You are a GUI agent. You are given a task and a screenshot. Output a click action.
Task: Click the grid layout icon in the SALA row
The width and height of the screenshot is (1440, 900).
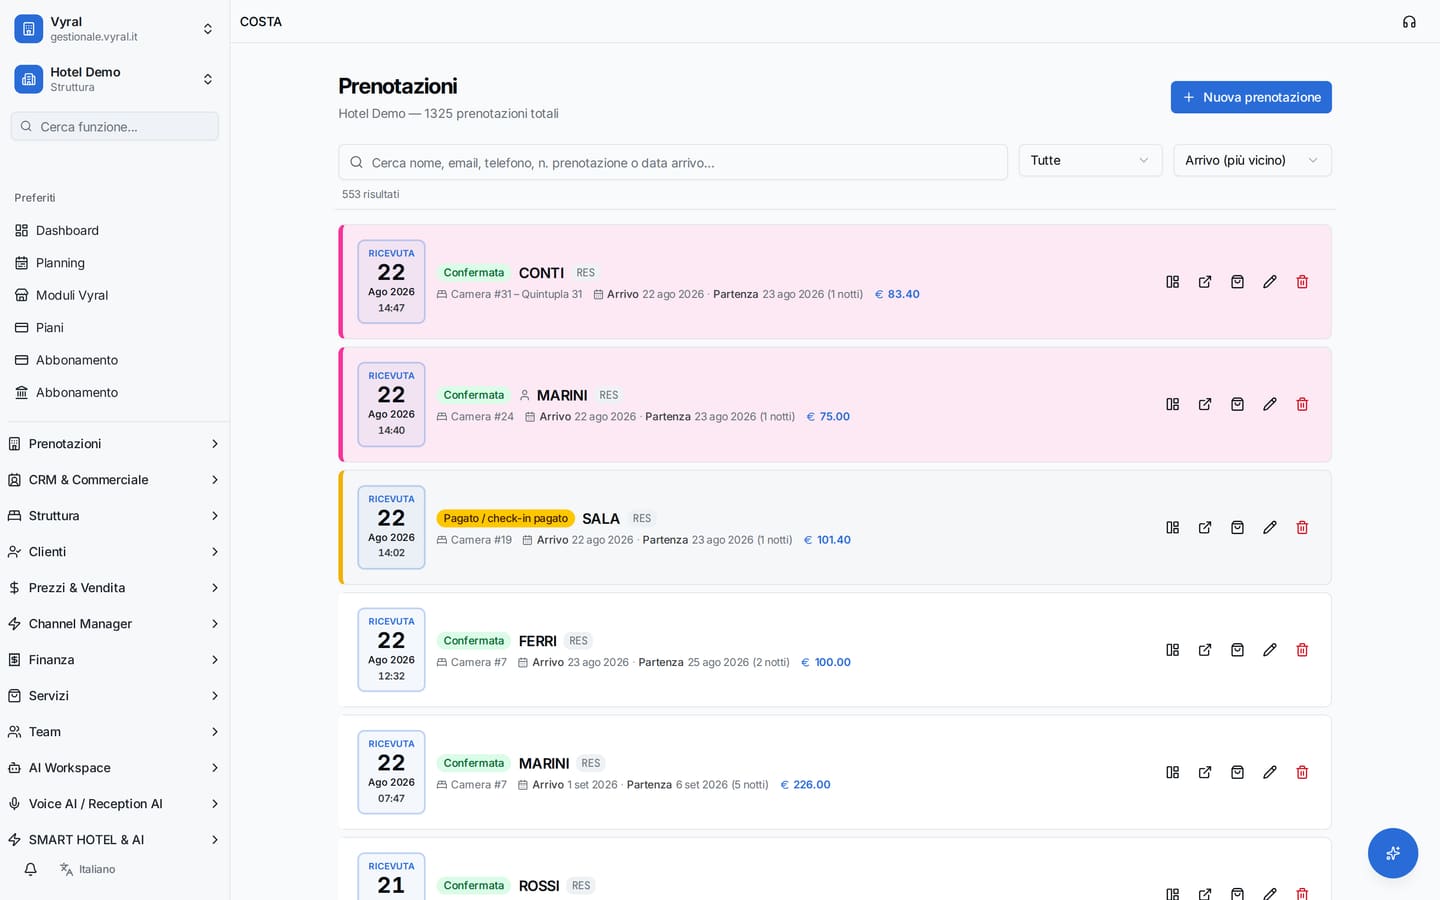(1173, 527)
